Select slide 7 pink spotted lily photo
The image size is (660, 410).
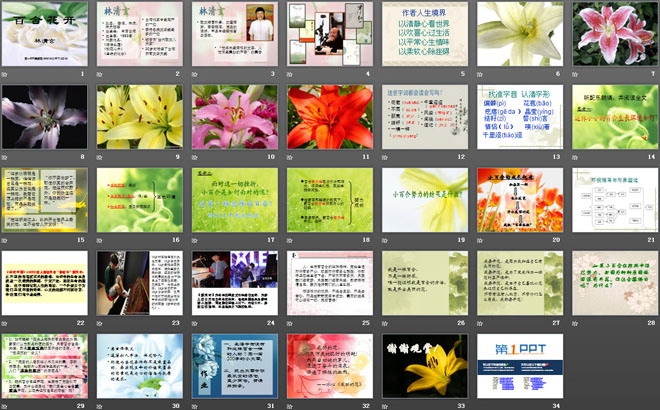pos(615,34)
